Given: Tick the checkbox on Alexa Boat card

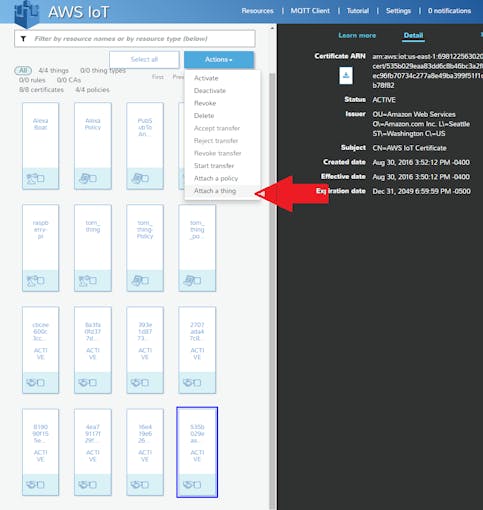Looking at the screenshot, I should (41, 179).
